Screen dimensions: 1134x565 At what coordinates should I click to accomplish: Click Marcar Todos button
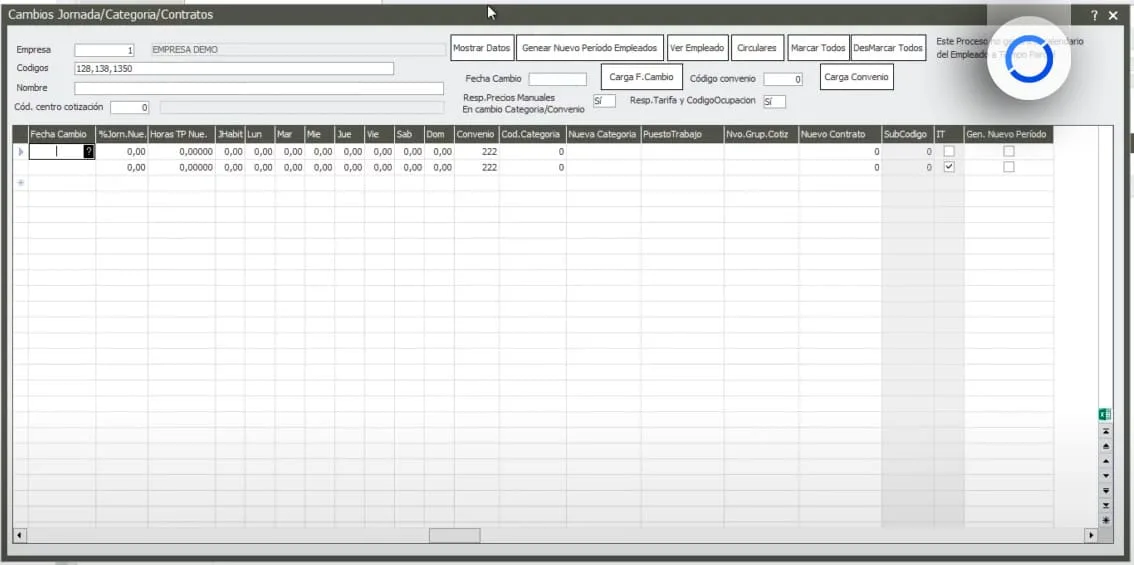click(818, 48)
